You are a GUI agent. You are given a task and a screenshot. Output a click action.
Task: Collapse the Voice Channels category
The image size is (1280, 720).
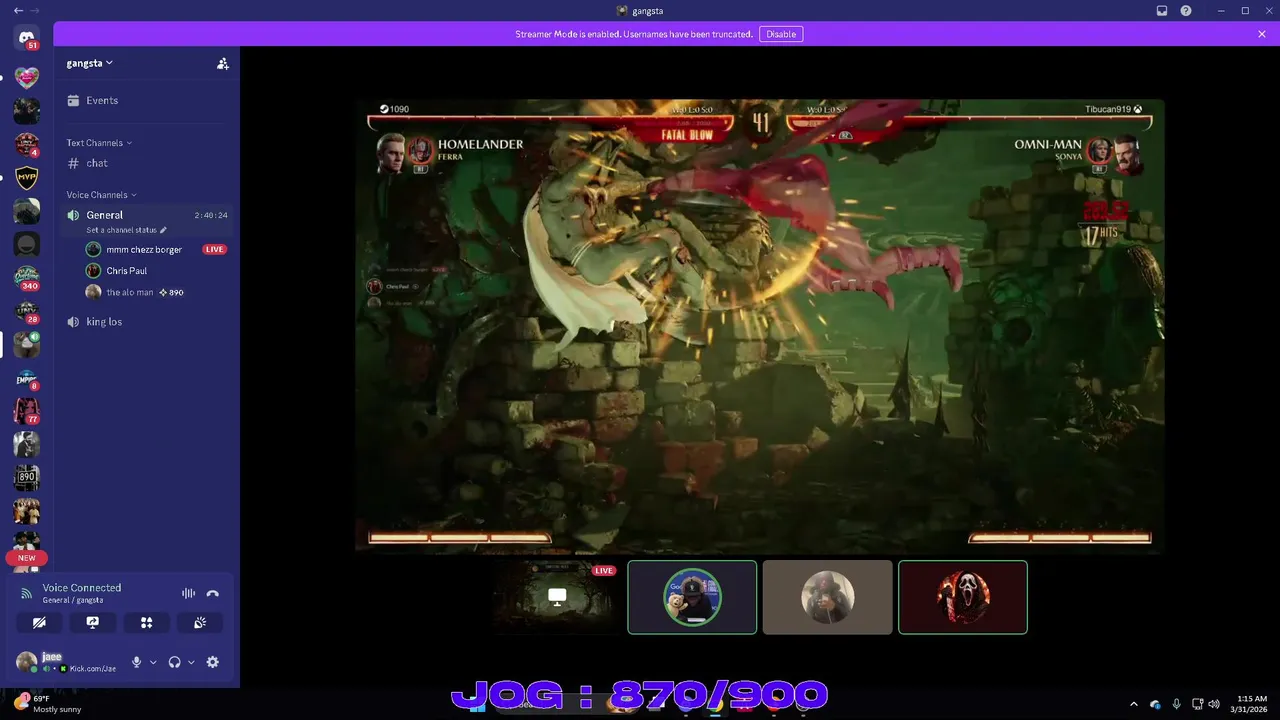pos(101,195)
